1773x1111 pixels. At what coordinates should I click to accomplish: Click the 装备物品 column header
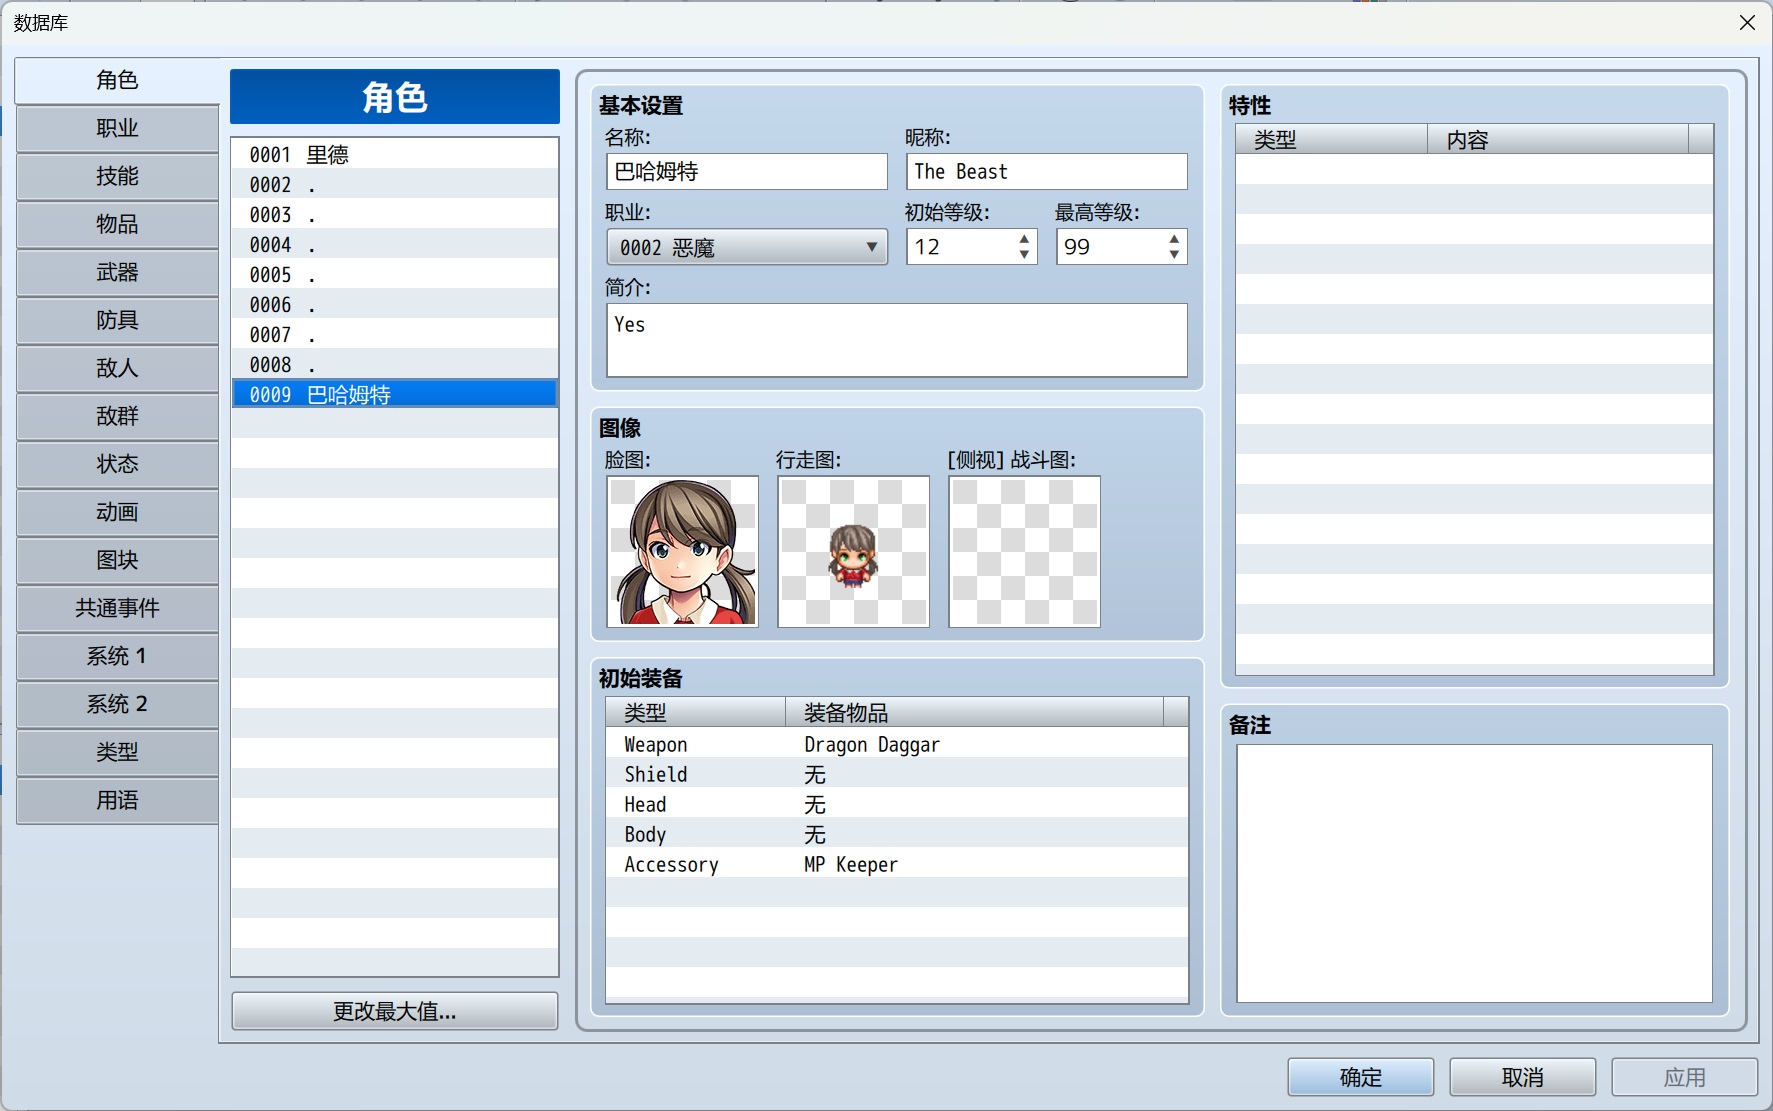[x=975, y=712]
